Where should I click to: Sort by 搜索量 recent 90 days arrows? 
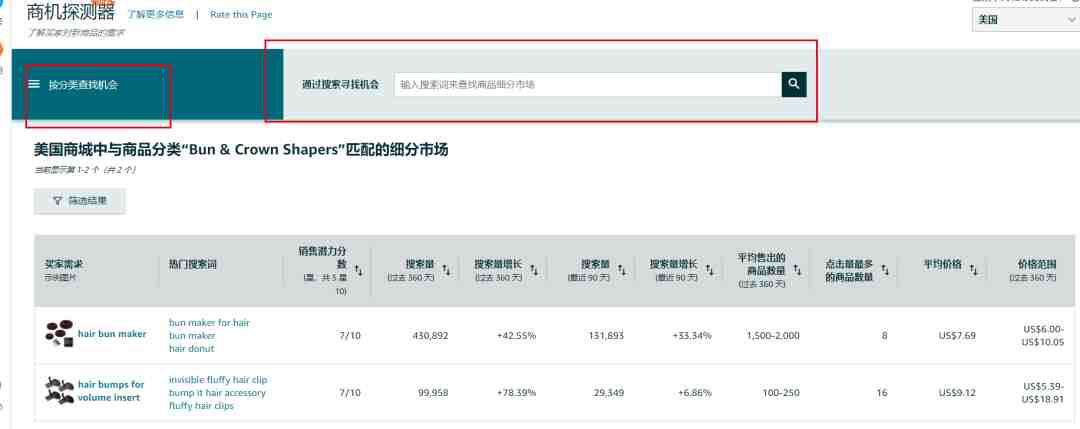coord(622,270)
